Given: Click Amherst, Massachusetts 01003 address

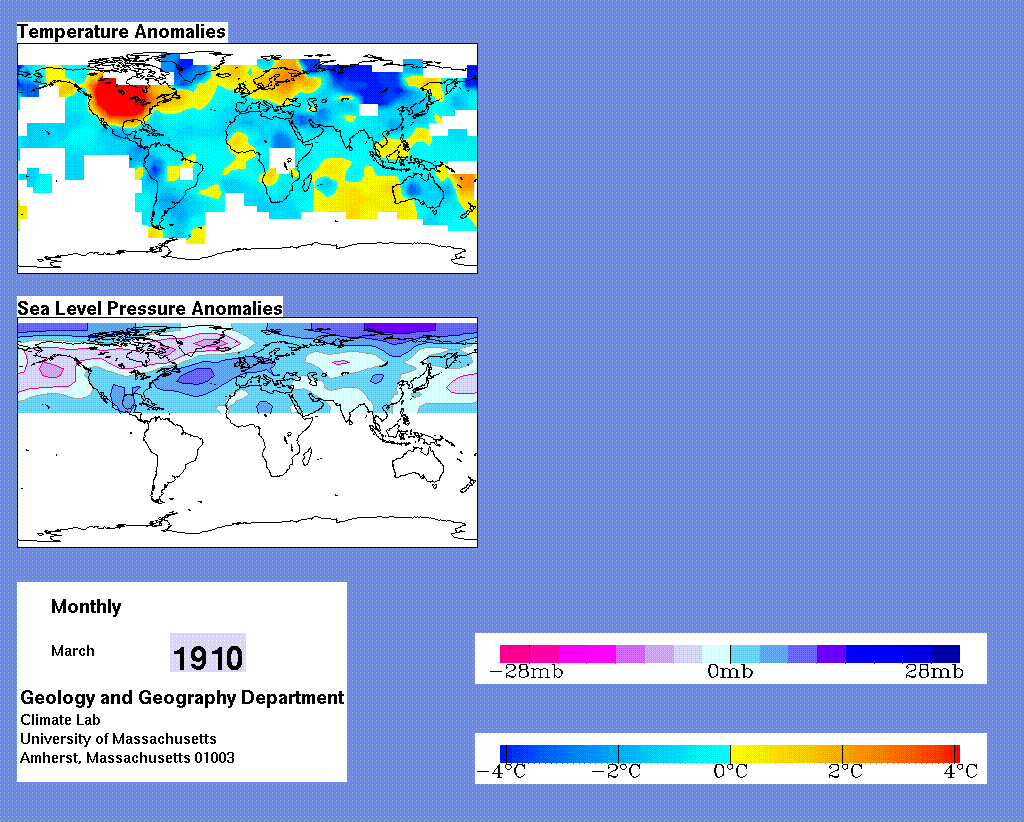Looking at the screenshot, I should click(127, 758).
